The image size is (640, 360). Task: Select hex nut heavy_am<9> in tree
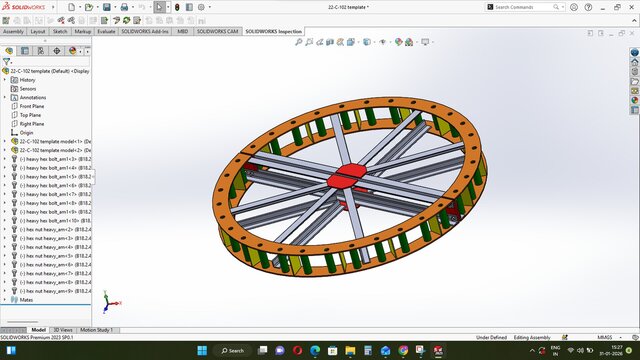pos(51,291)
